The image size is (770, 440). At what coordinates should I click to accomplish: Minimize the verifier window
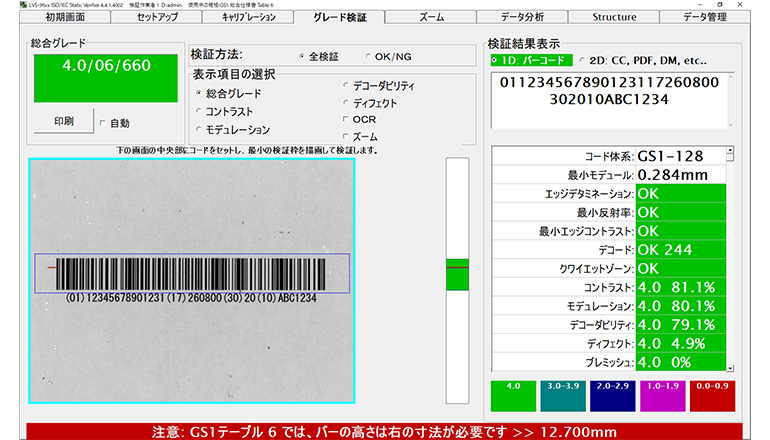click(x=699, y=4)
